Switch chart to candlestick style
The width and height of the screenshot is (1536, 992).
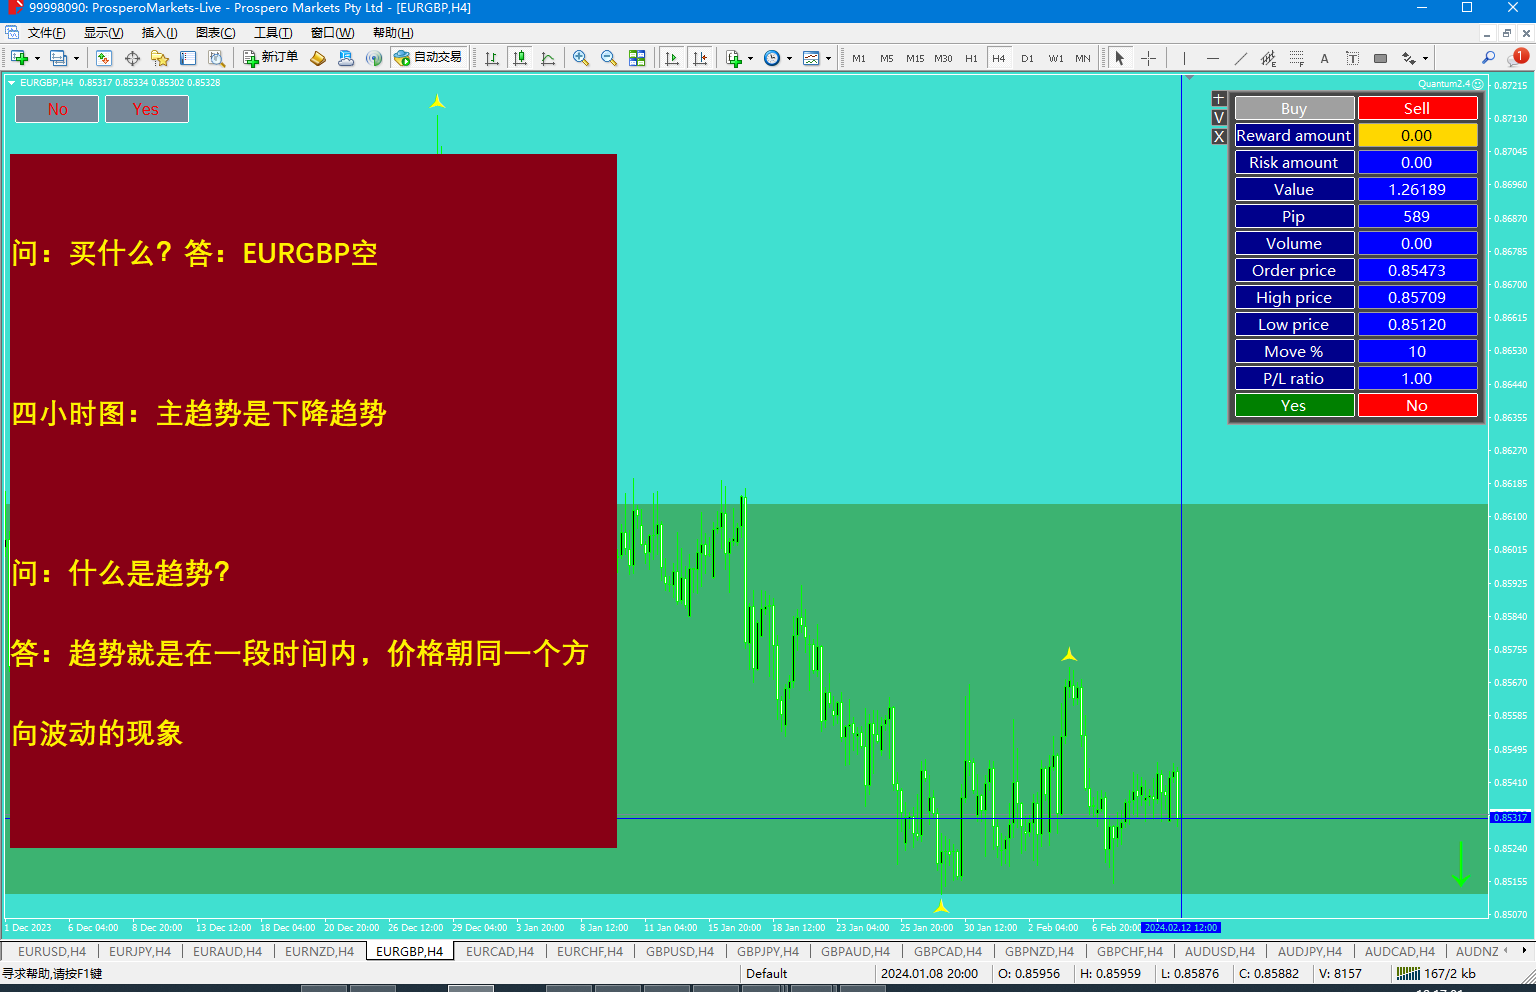(520, 58)
